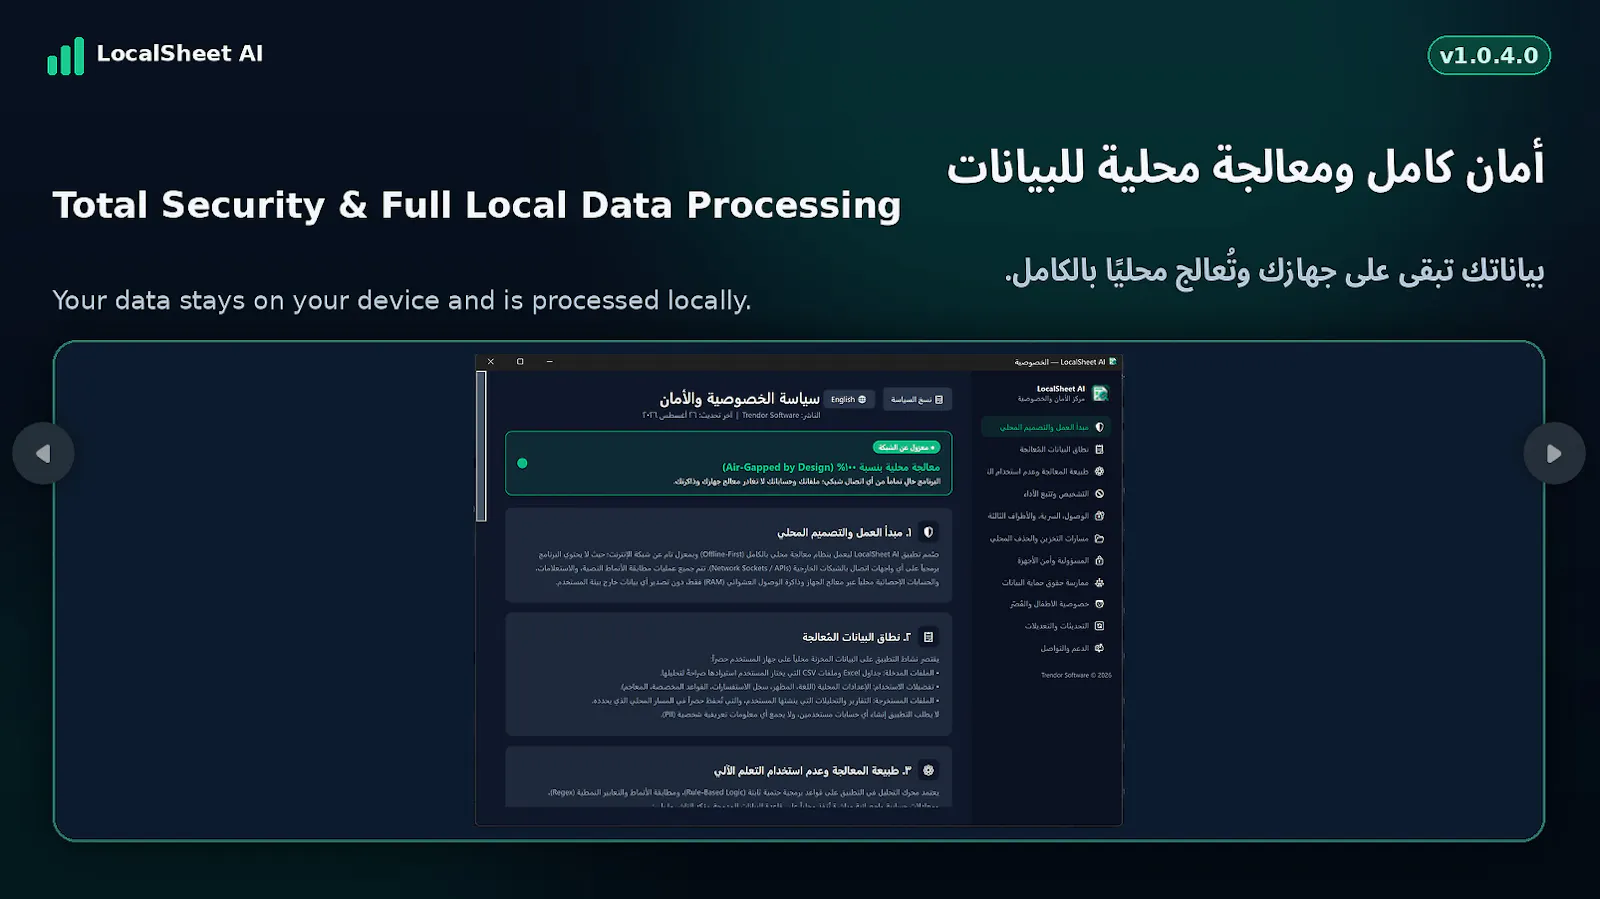Click document icon beside نطاق البيانات sidebar item
The height and width of the screenshot is (899, 1600).
pos(1099,450)
